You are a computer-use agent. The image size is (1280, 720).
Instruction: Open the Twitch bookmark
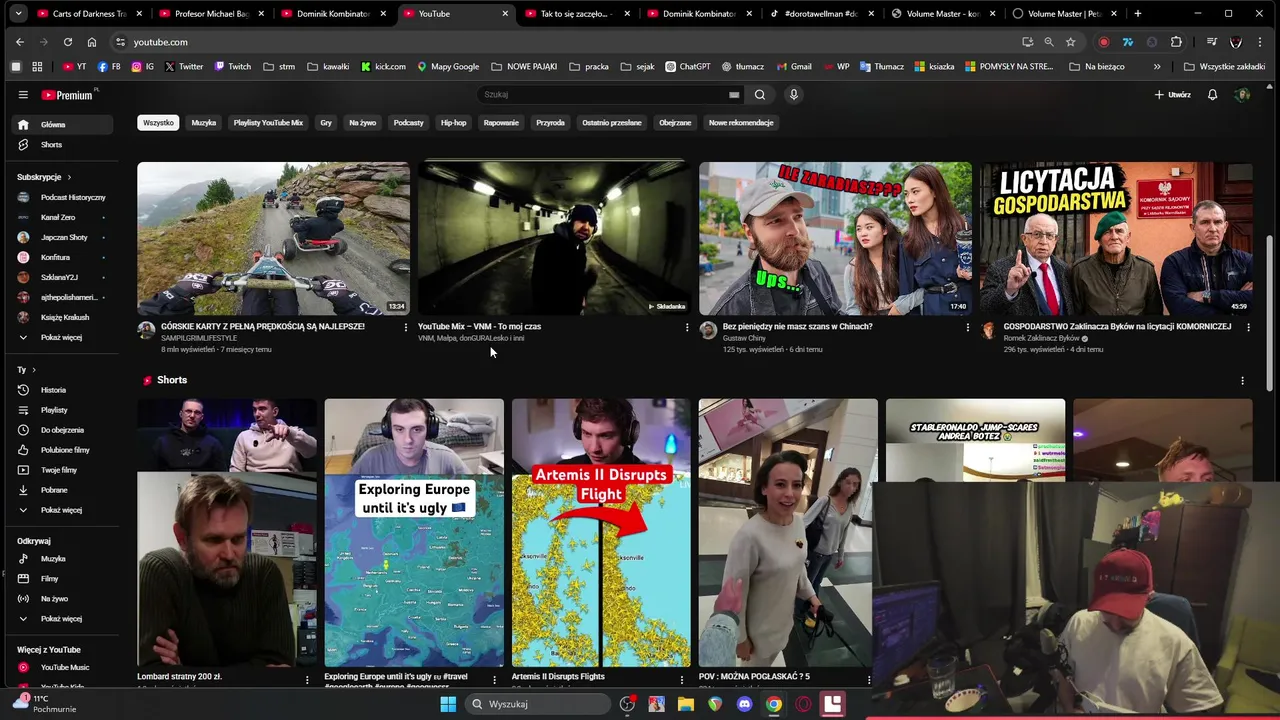[x=232, y=67]
